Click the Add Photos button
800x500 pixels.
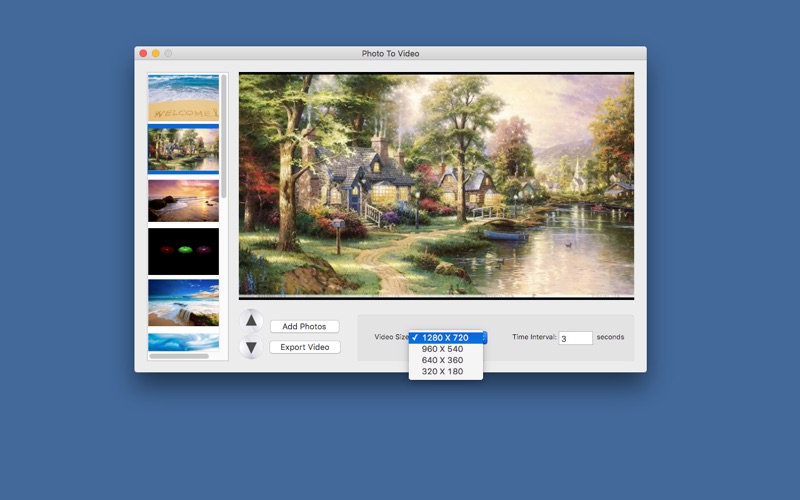point(305,327)
